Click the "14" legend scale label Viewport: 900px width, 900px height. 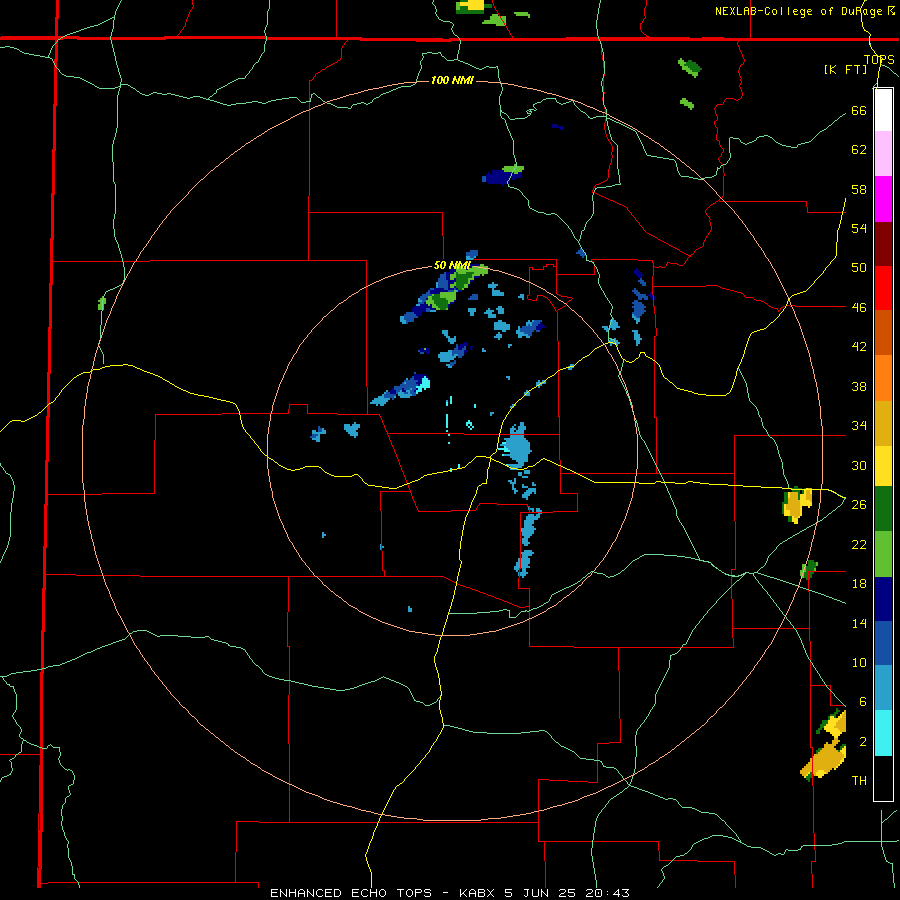(x=859, y=623)
